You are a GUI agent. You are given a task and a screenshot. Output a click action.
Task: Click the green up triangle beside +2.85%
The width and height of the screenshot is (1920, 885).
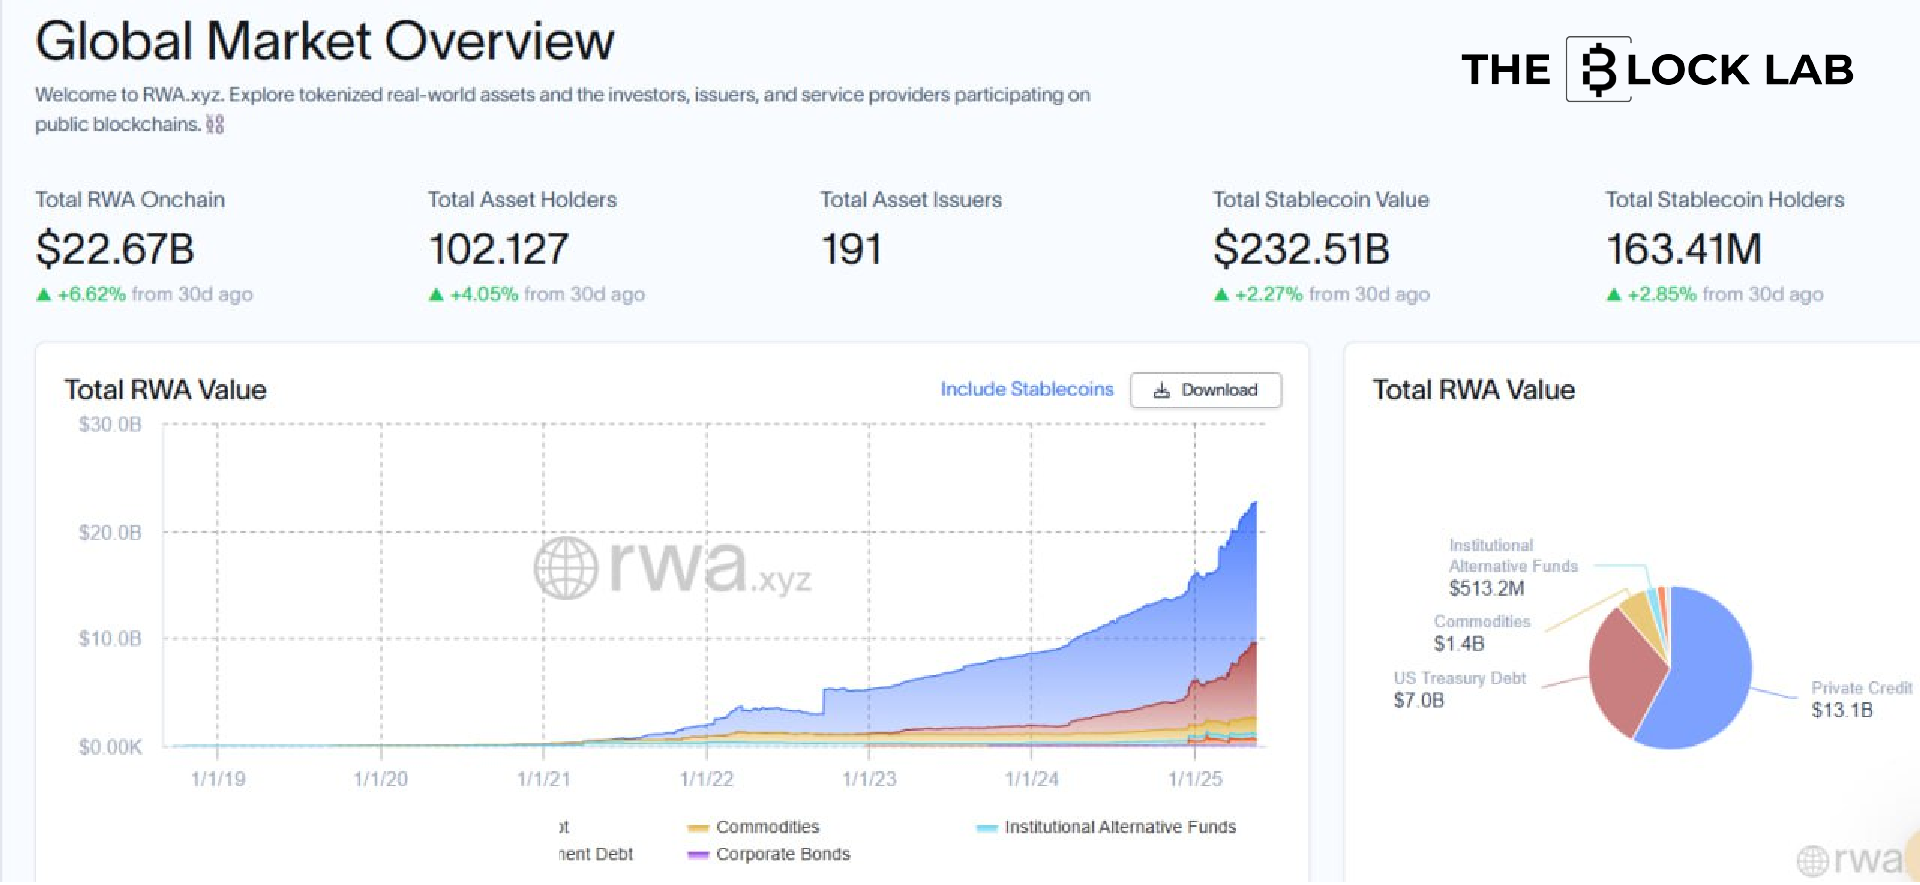point(1613,294)
